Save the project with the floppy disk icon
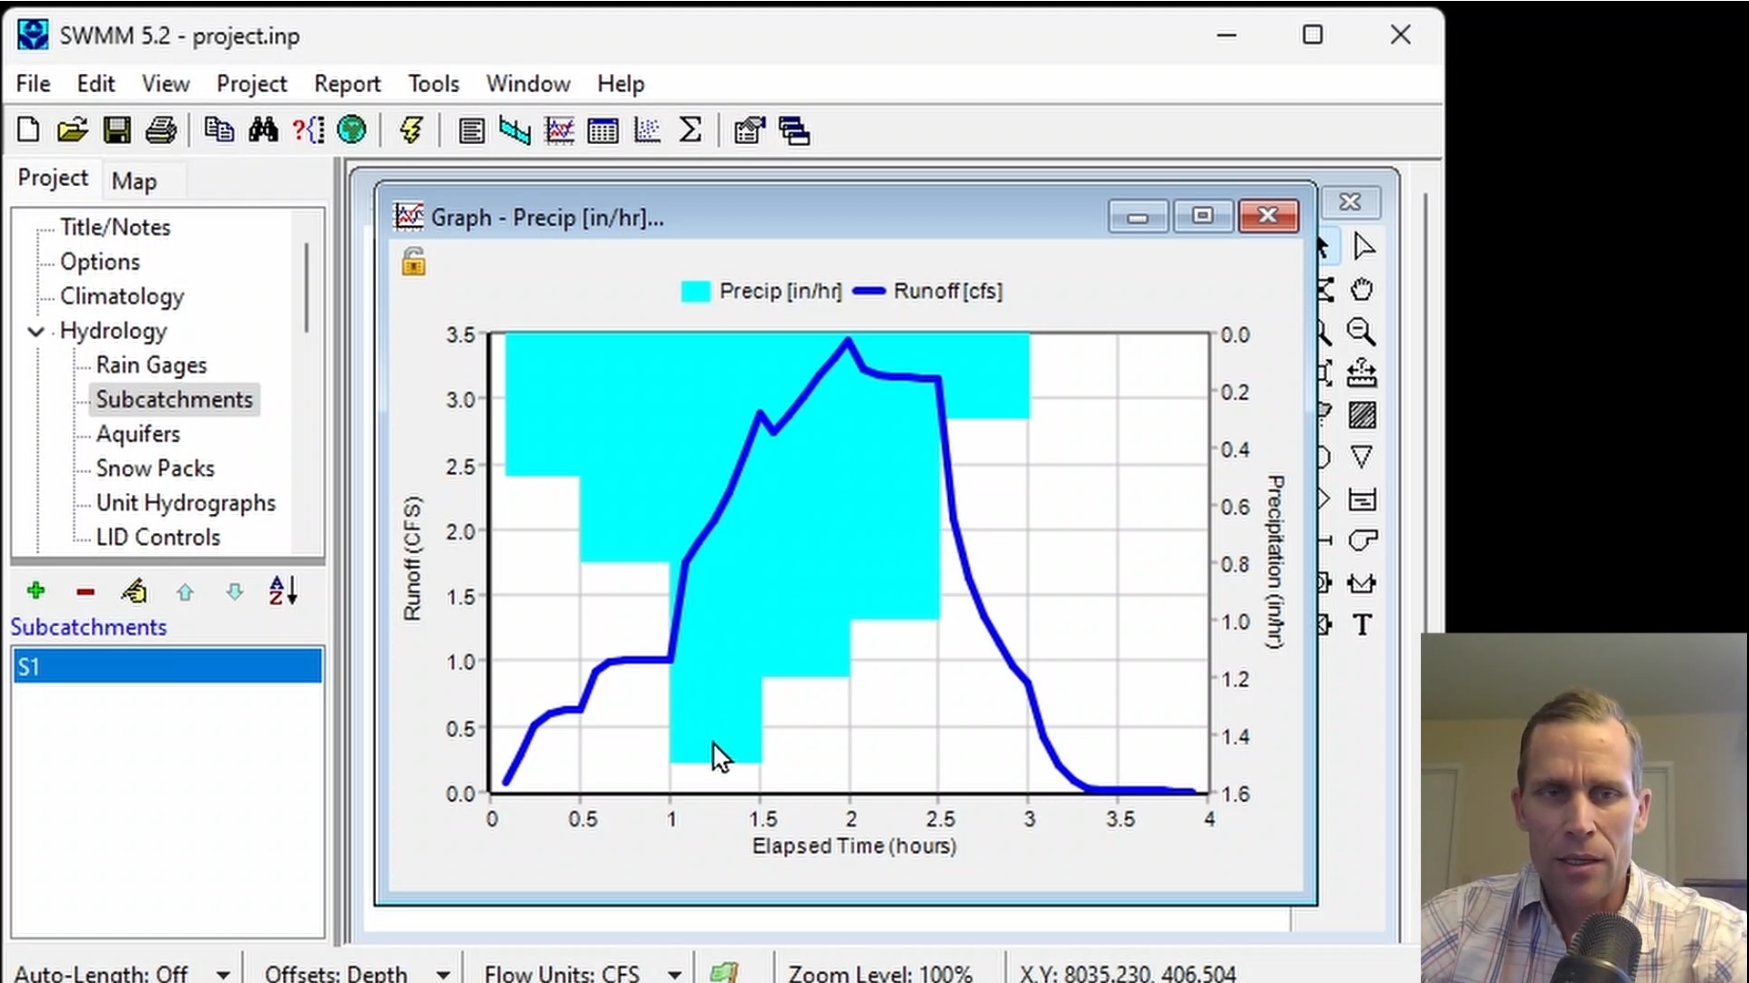1749x983 pixels. point(117,130)
